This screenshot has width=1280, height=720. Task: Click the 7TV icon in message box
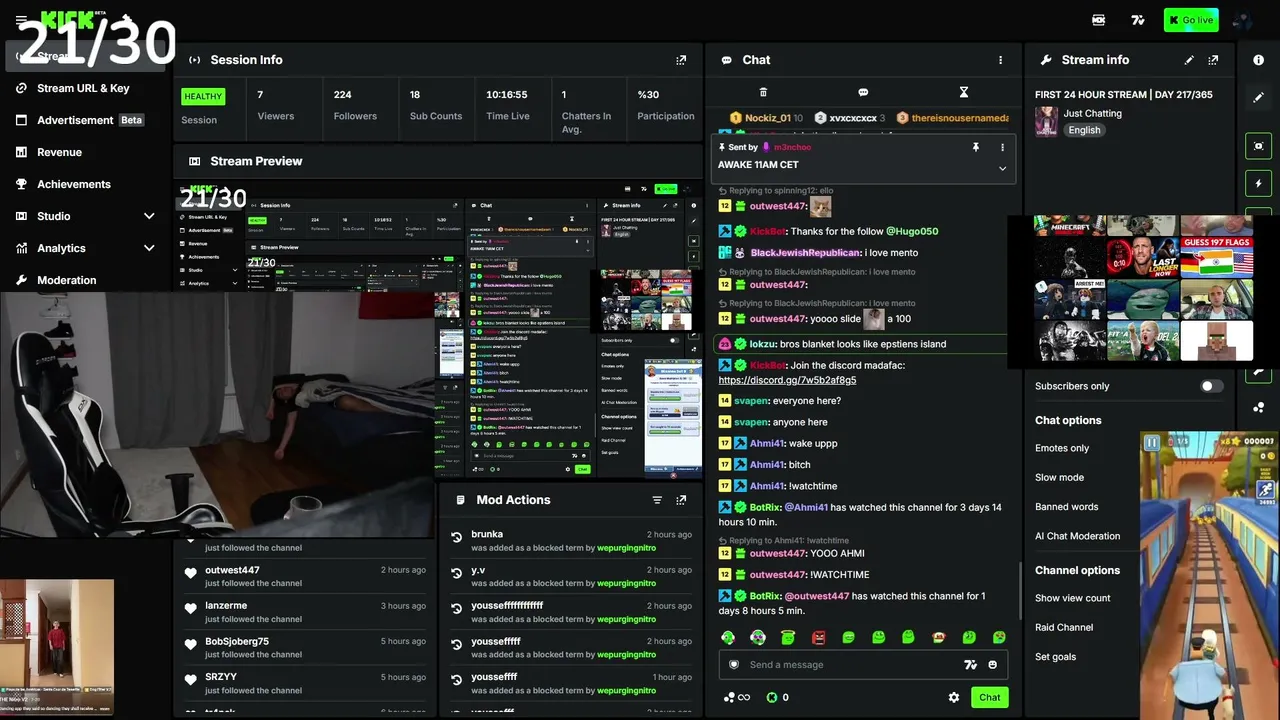tap(969, 664)
